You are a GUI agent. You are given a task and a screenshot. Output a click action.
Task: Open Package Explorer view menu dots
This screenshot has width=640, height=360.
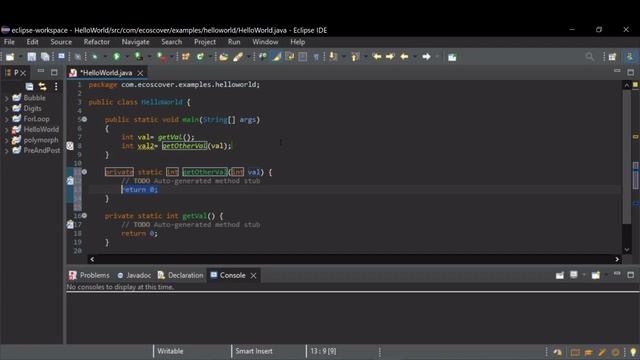tap(56, 87)
